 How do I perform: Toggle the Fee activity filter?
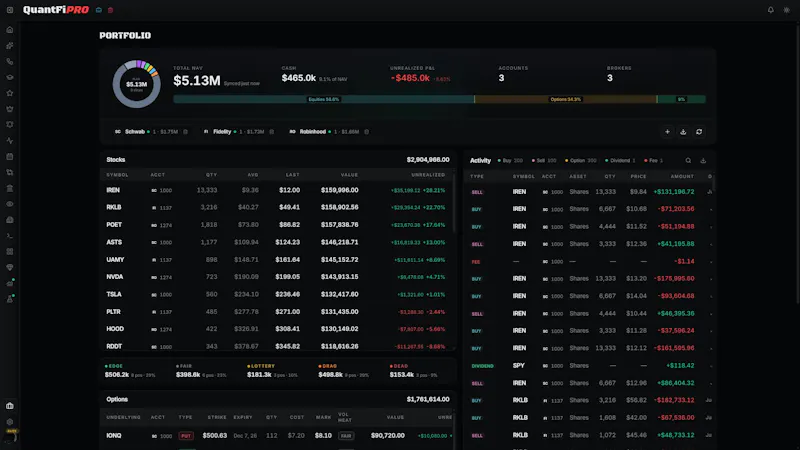coord(654,160)
